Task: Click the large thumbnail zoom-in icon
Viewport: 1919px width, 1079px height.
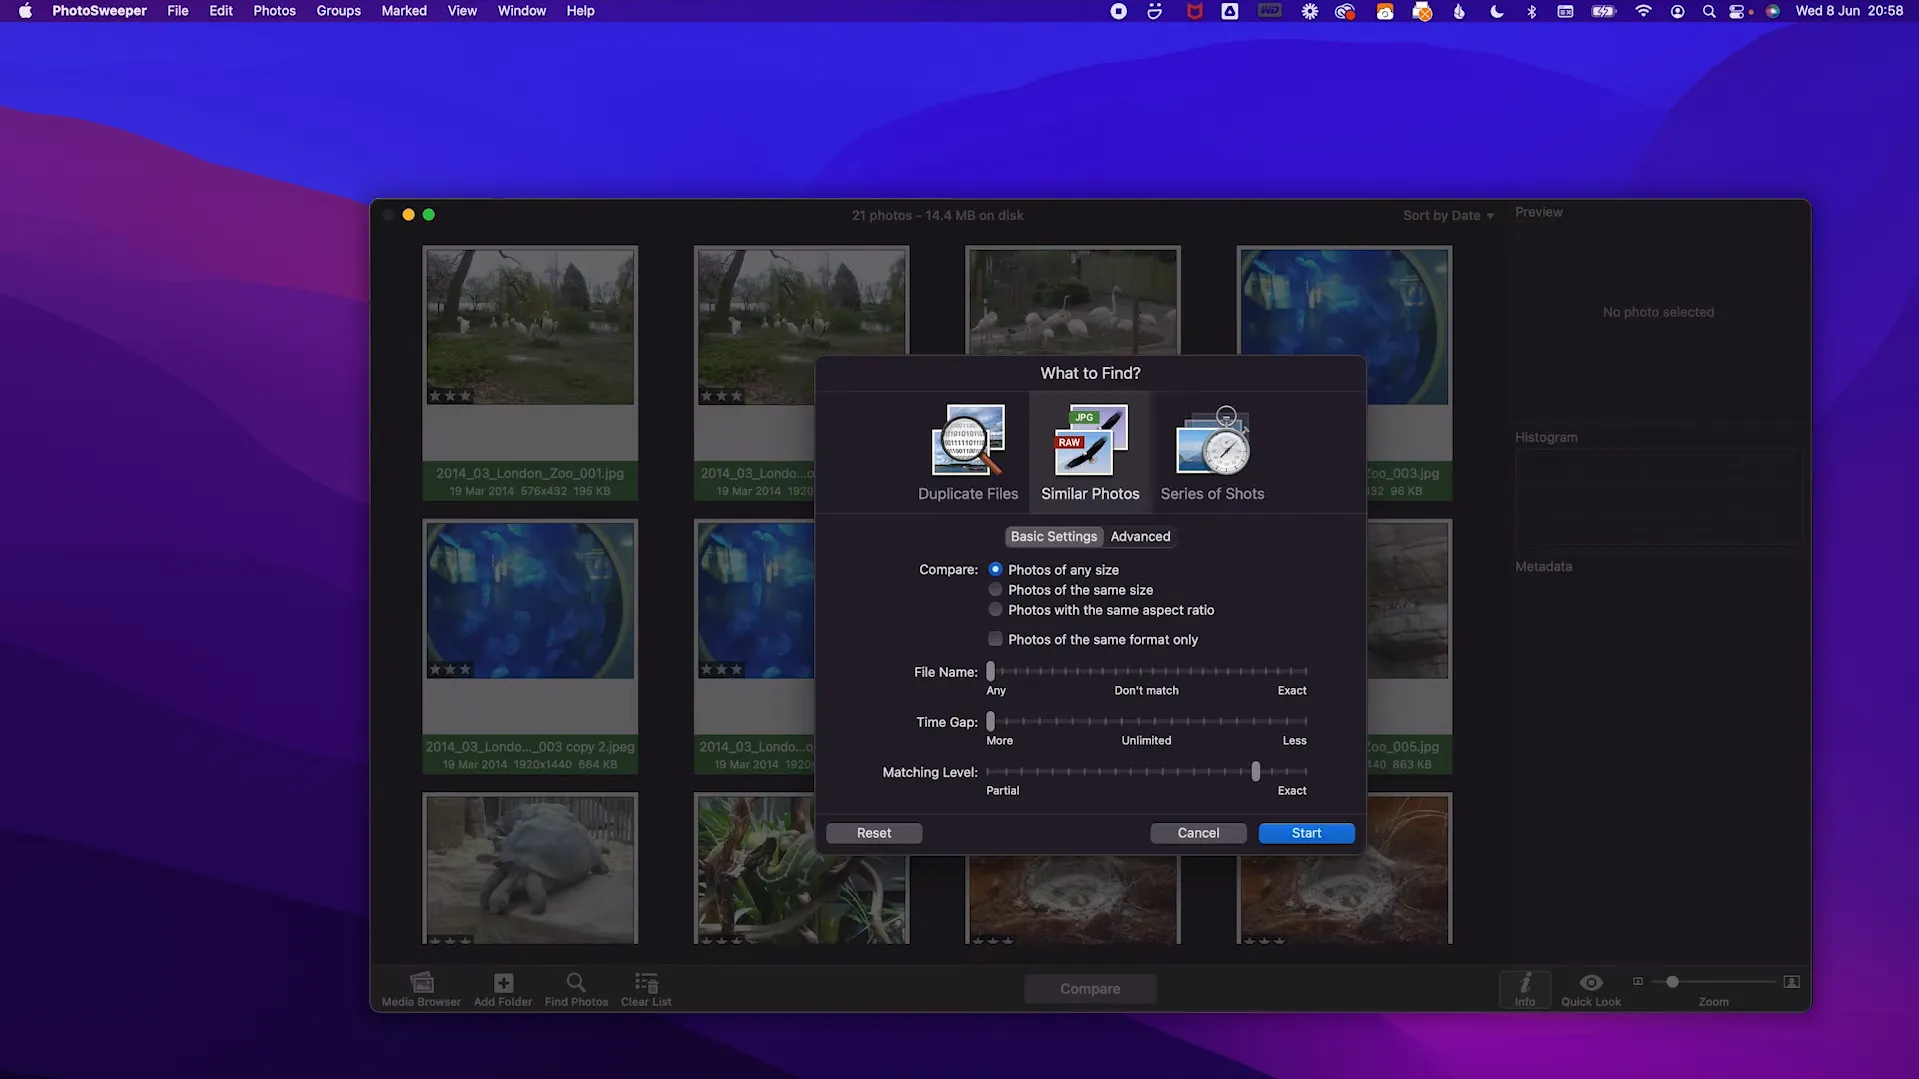Action: click(1792, 981)
